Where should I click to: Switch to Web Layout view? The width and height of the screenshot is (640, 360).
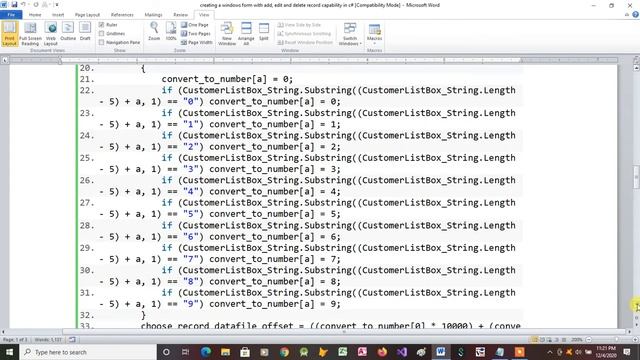click(51, 33)
